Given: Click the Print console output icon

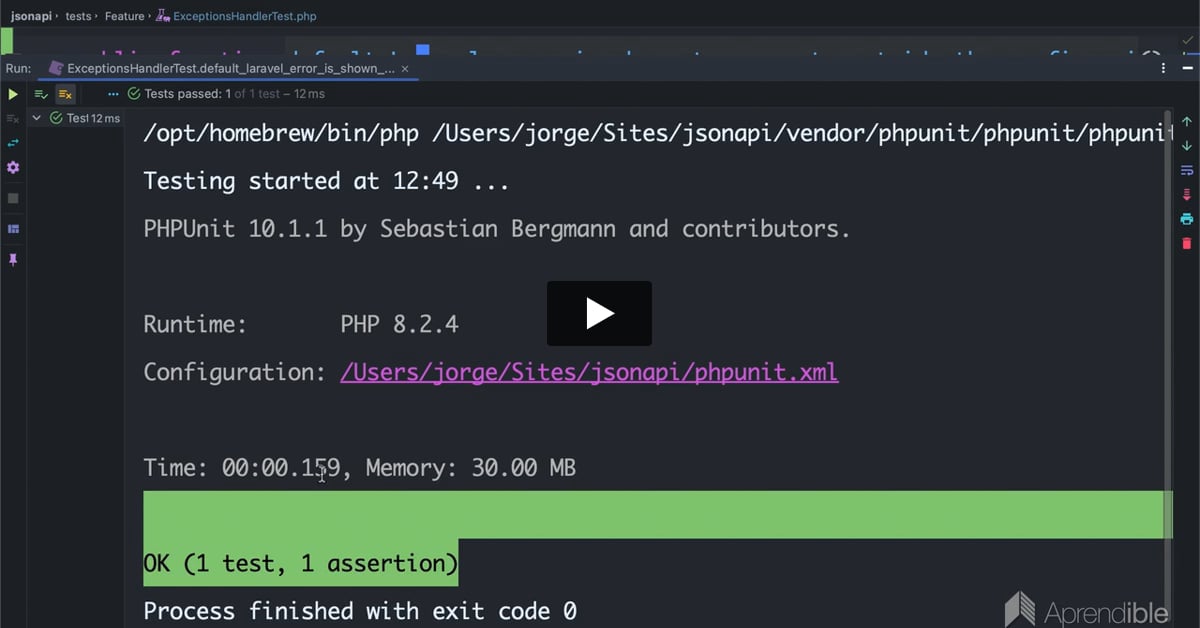Looking at the screenshot, I should coord(1187,219).
